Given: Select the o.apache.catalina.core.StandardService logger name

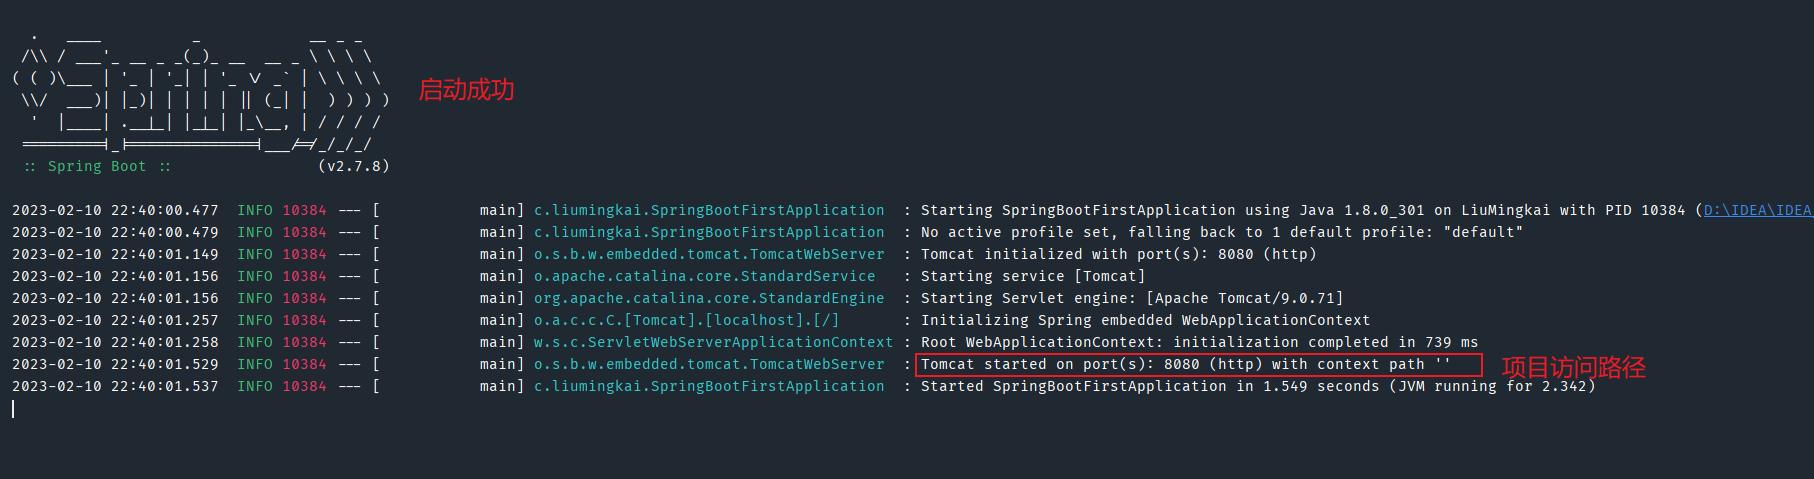Looking at the screenshot, I should pos(704,276).
